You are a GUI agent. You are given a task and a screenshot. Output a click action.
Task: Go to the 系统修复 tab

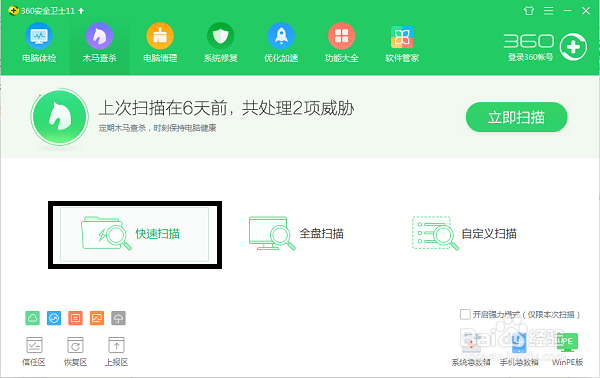(220, 42)
